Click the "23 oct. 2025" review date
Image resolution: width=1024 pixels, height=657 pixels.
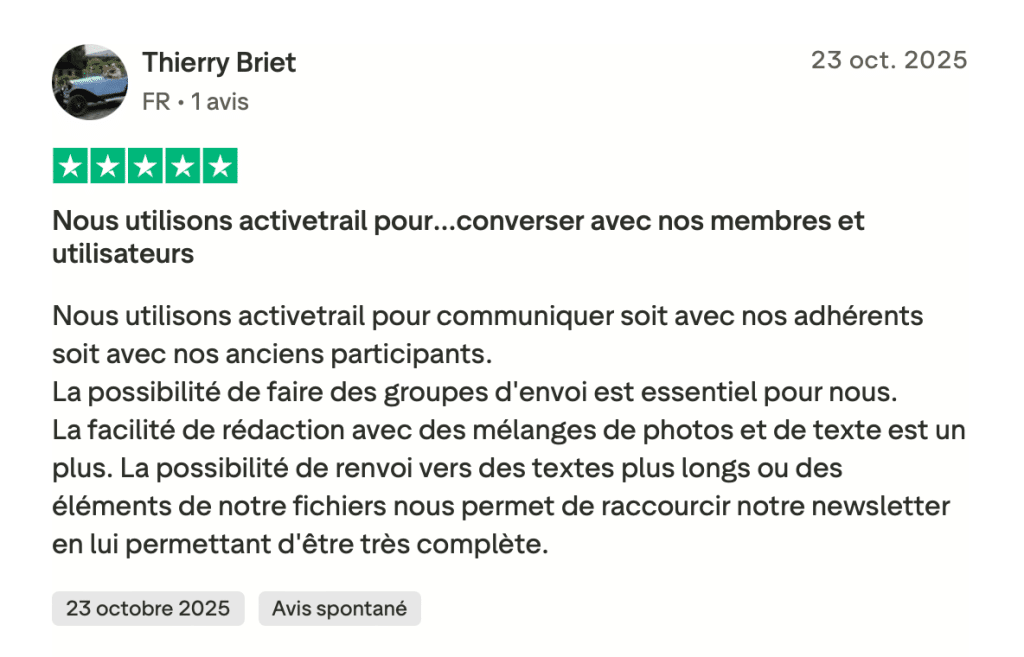pyautogui.click(x=888, y=60)
